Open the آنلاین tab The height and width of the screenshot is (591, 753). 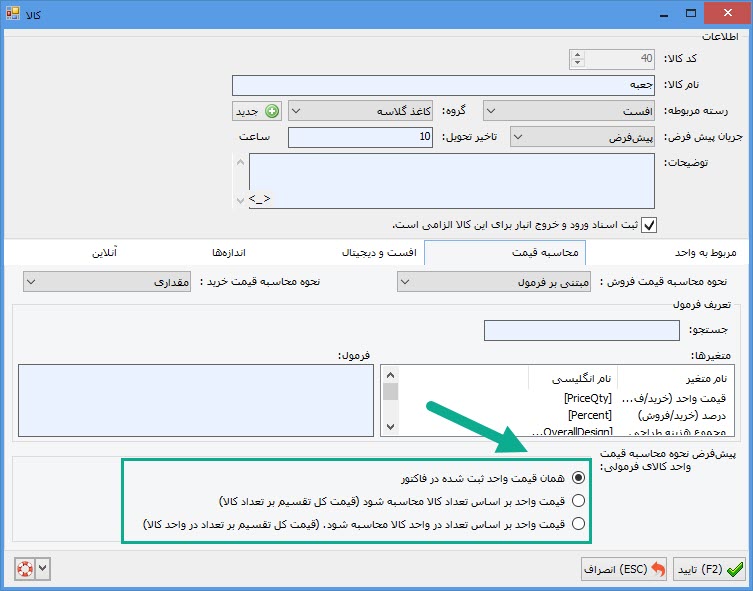[104, 253]
